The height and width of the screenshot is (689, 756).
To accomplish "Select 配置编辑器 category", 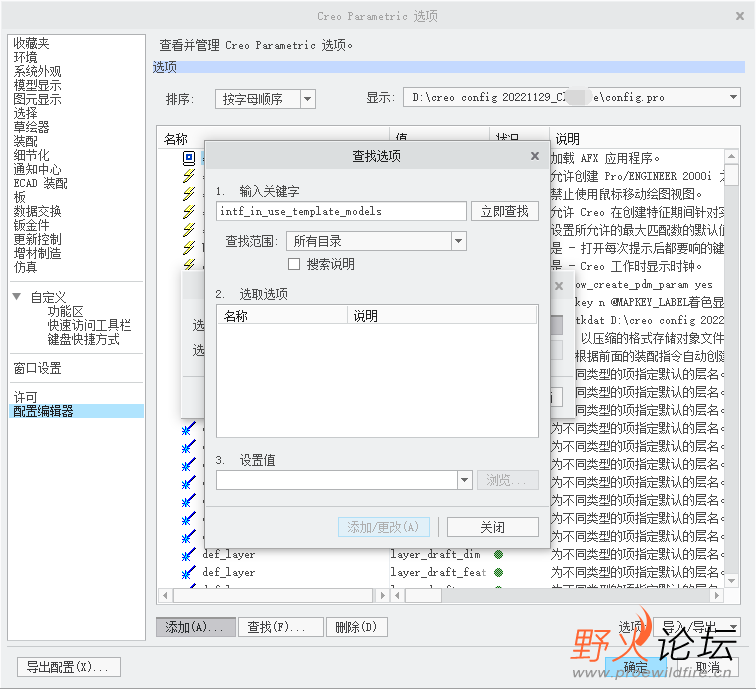I will coord(76,411).
